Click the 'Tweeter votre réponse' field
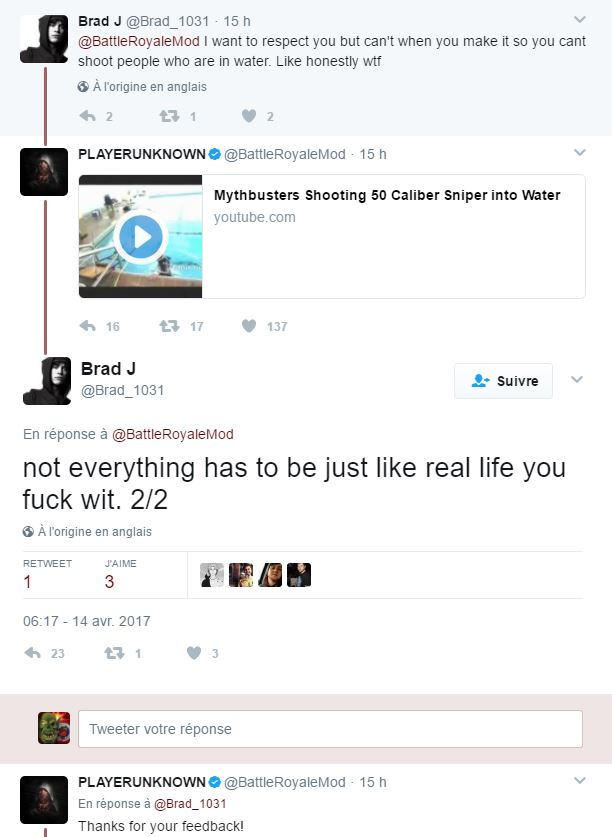This screenshot has height=837, width=612. click(x=330, y=729)
